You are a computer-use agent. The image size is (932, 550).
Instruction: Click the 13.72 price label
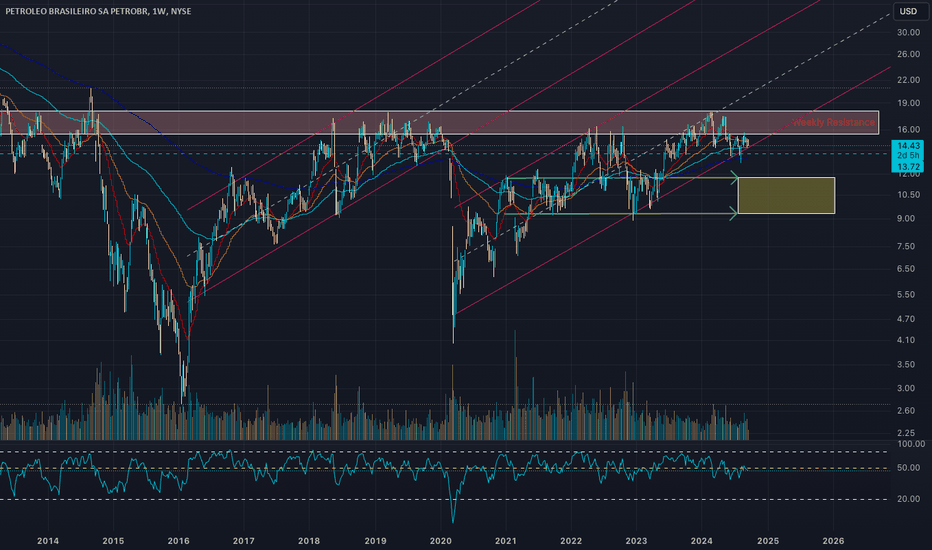click(x=909, y=167)
